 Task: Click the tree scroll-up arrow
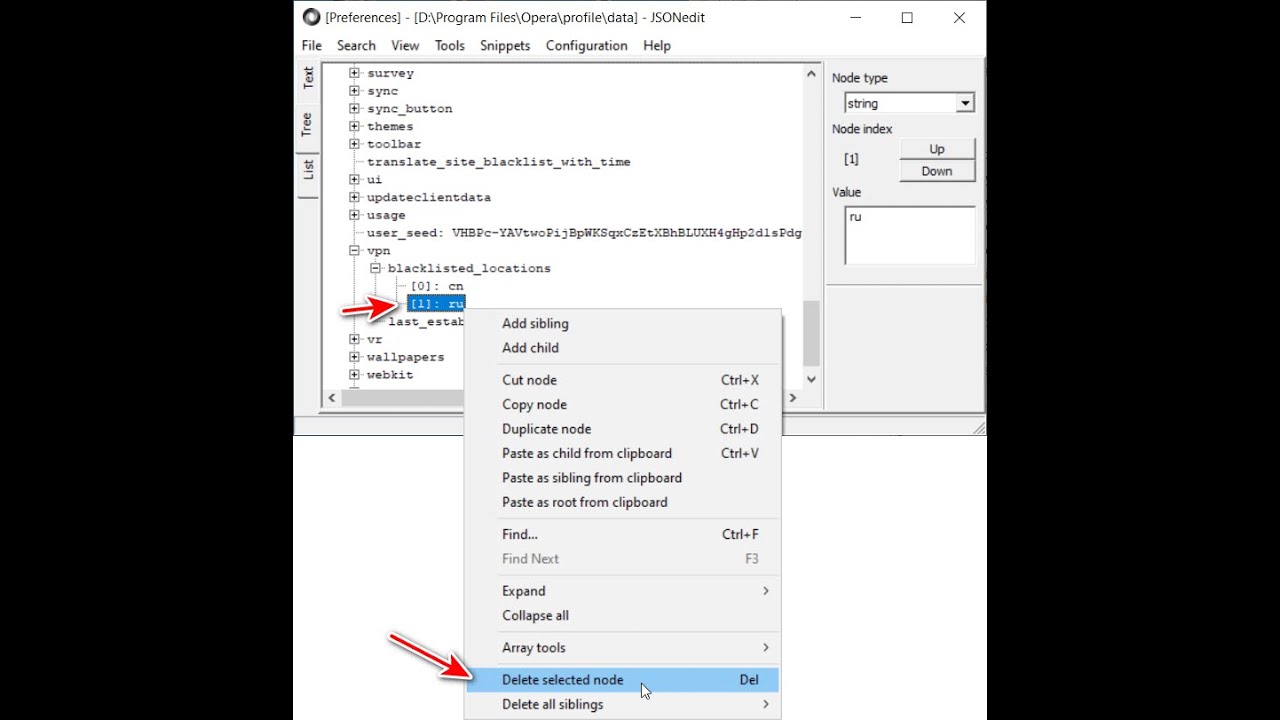(811, 73)
